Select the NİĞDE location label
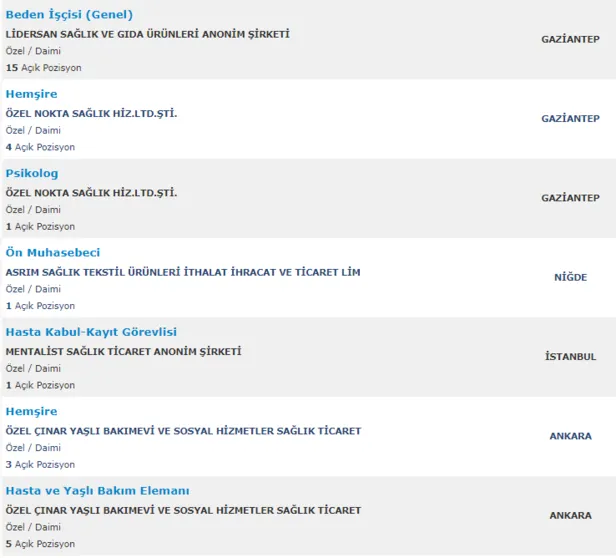The height and width of the screenshot is (558, 616). 570,277
